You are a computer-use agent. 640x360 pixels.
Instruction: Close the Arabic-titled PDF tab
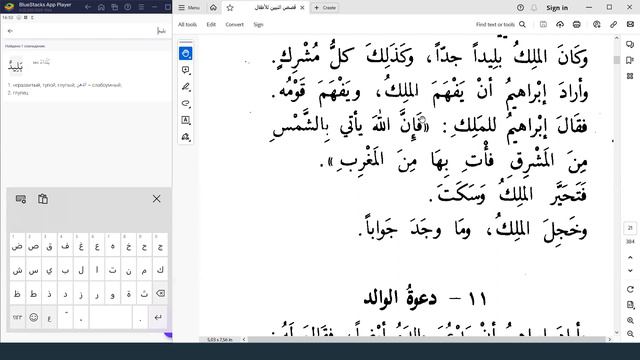pos(302,8)
